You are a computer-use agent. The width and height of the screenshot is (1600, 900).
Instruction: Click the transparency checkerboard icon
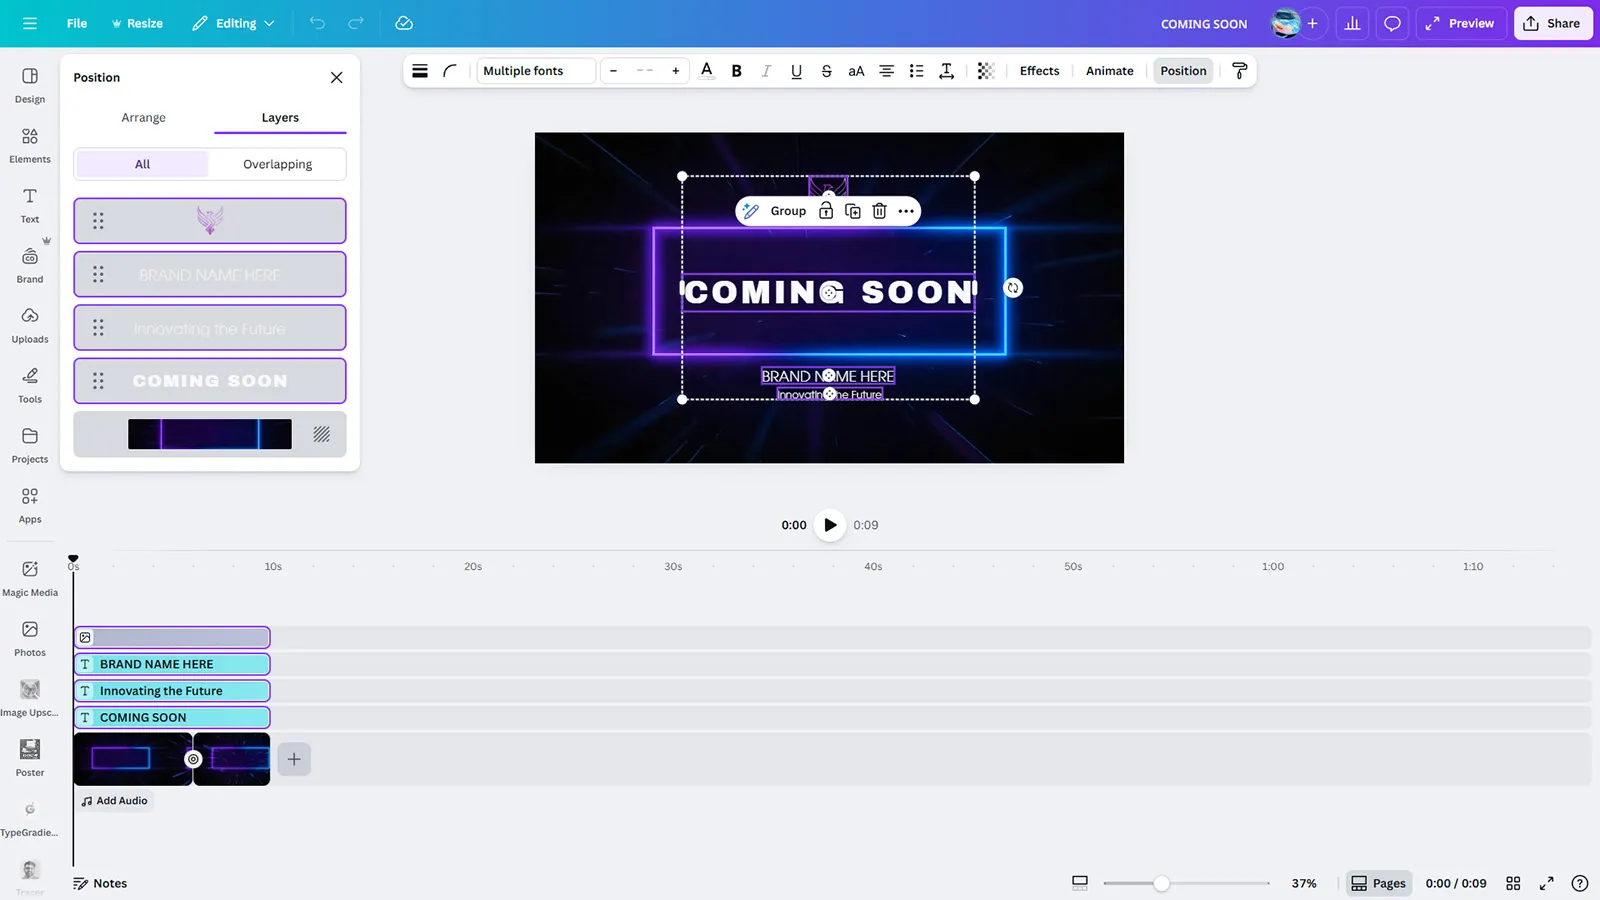(x=986, y=71)
